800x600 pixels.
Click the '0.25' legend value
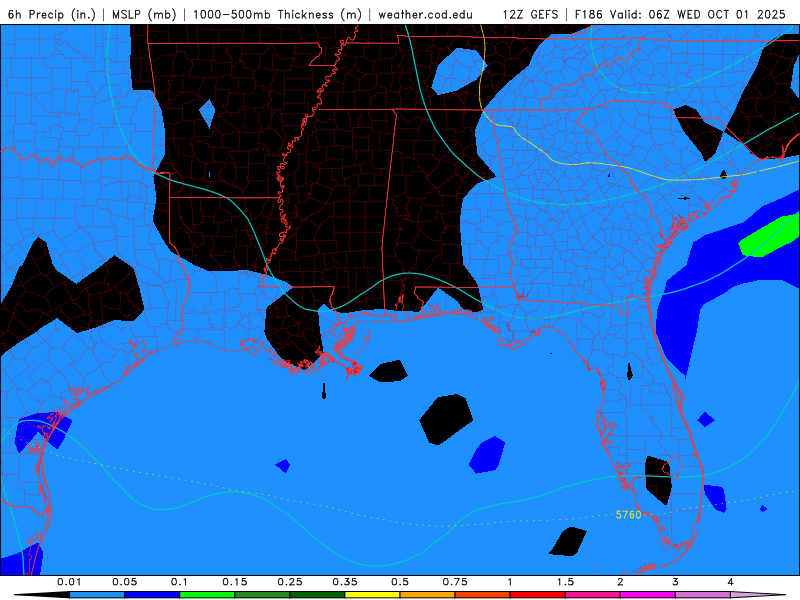point(290,582)
